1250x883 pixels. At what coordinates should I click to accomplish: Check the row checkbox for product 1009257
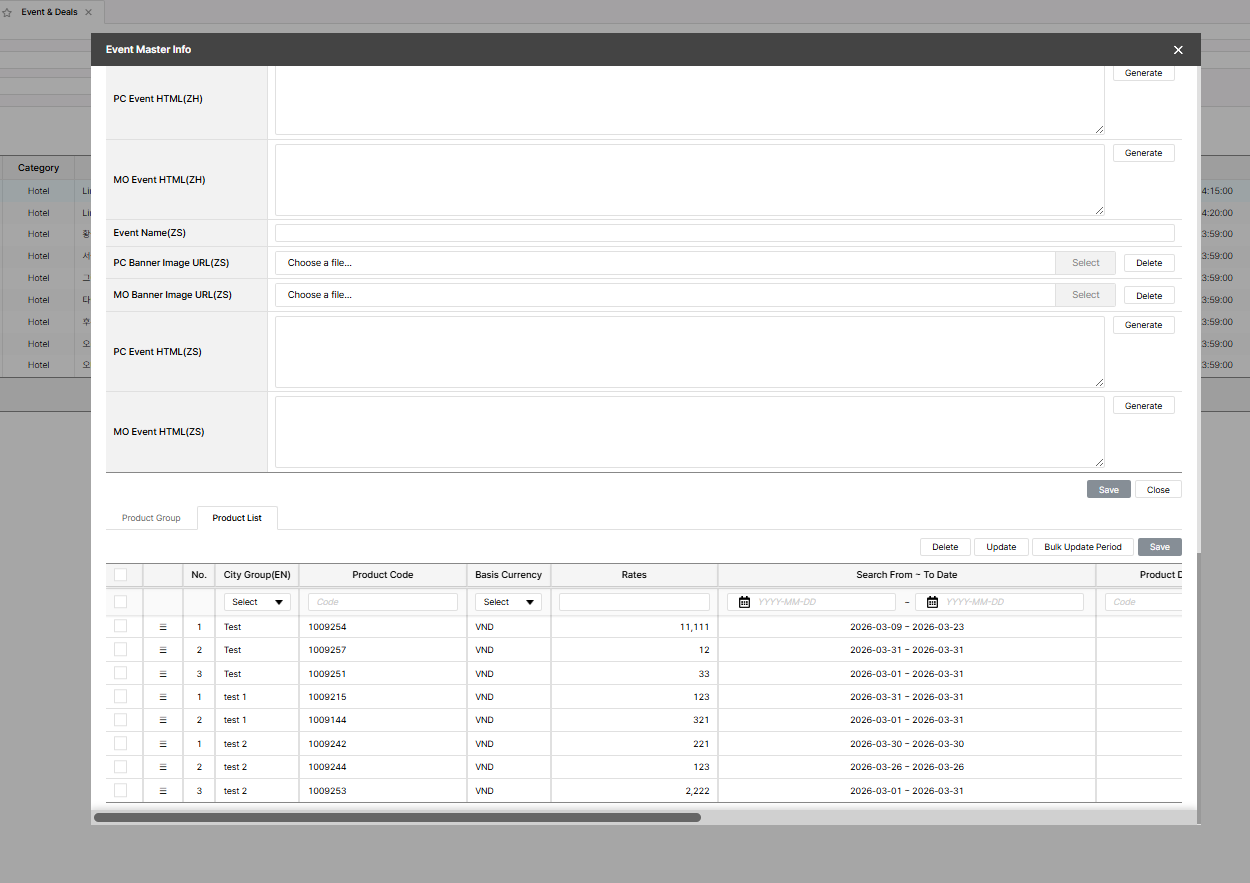click(x=121, y=650)
